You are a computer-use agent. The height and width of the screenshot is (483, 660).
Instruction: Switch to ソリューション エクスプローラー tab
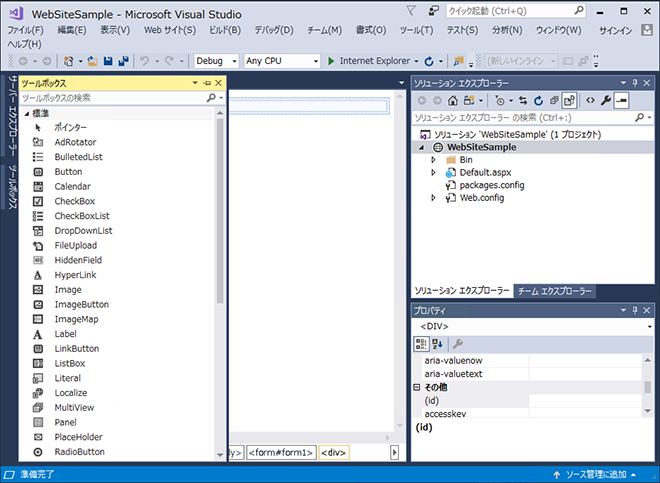click(x=462, y=291)
